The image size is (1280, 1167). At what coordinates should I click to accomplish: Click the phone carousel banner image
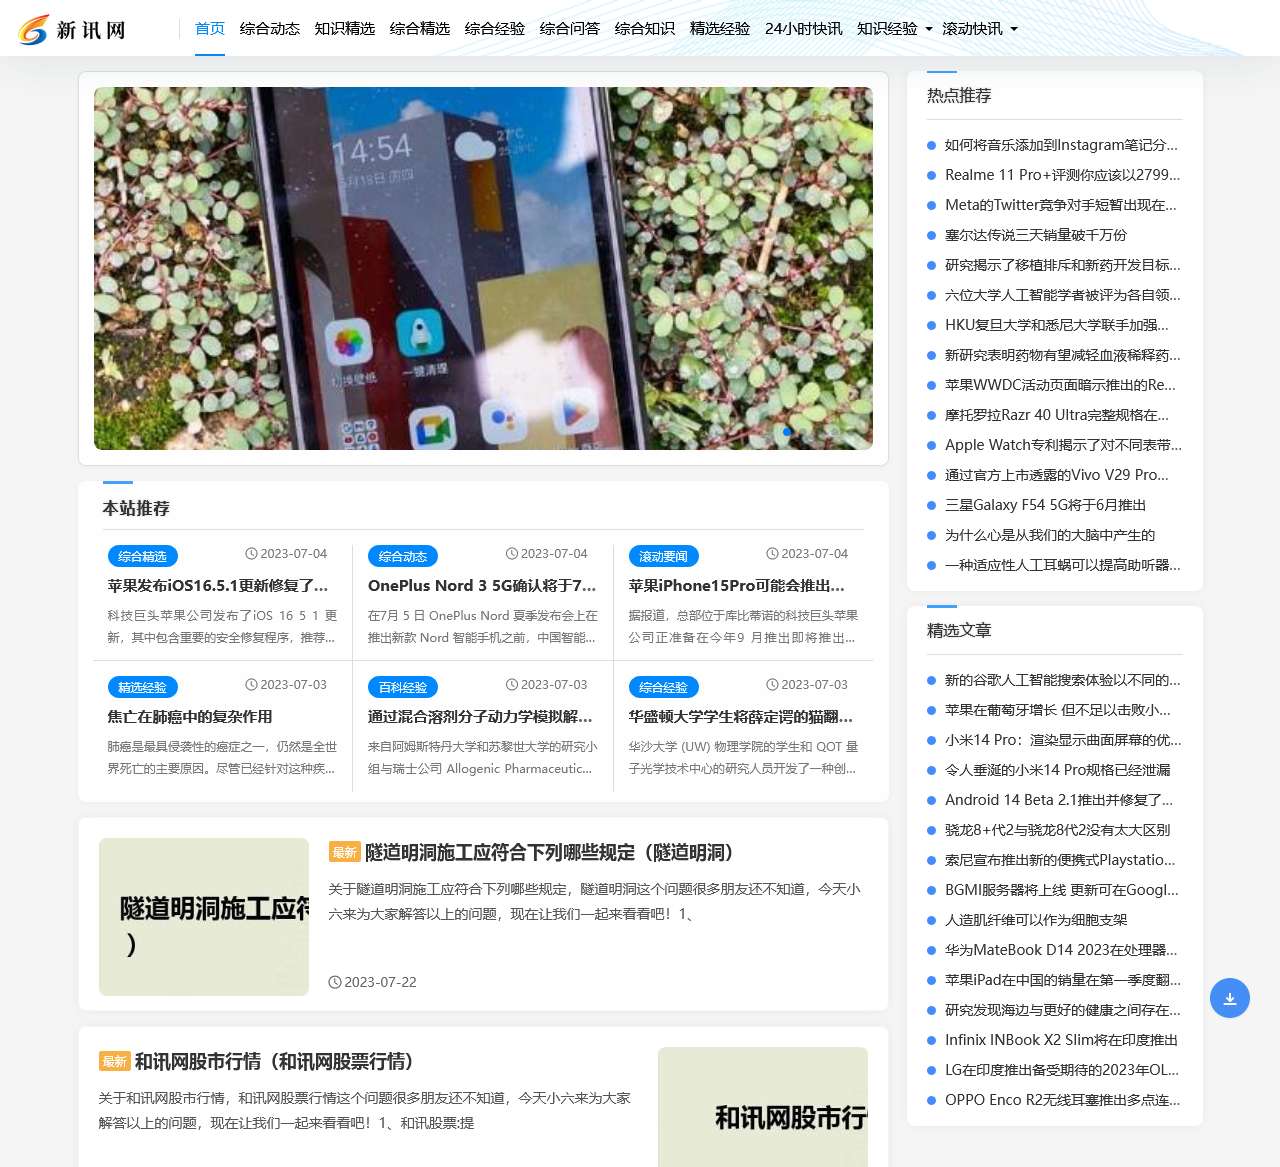pos(483,268)
